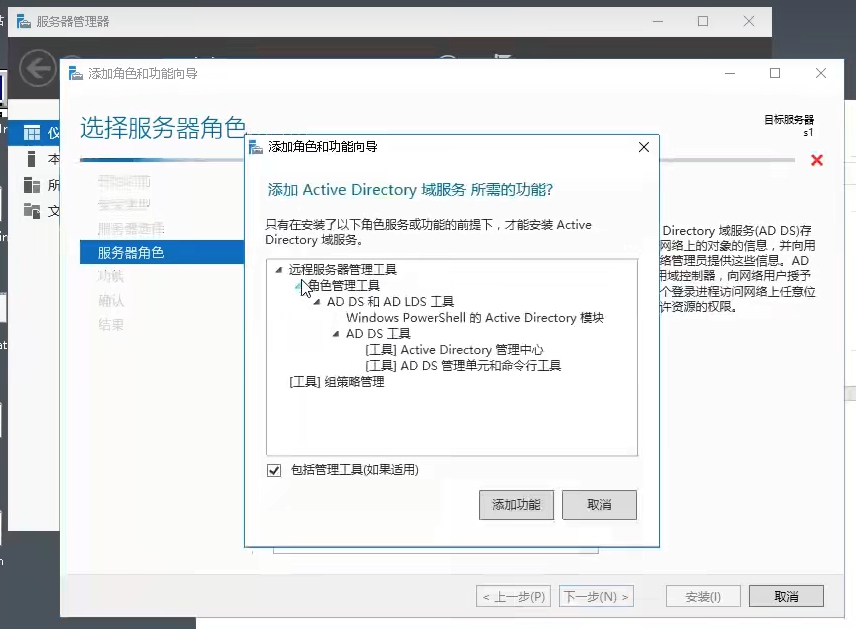Click 取消 in the Active Directory features dialog
This screenshot has width=856, height=629.
[x=599, y=505]
